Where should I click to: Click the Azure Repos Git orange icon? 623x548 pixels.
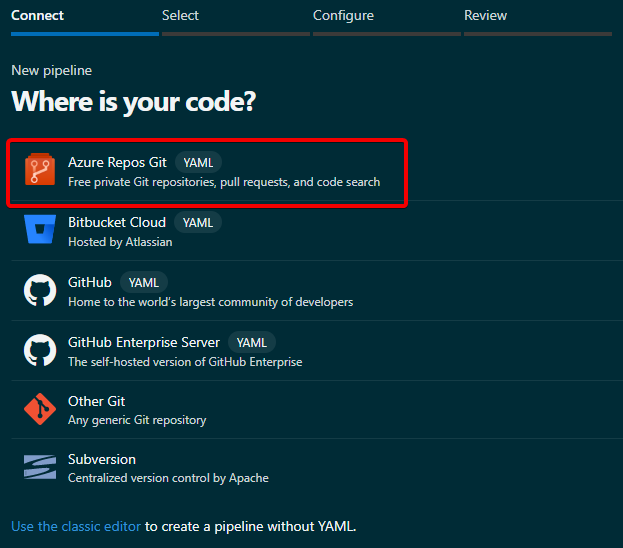40,171
